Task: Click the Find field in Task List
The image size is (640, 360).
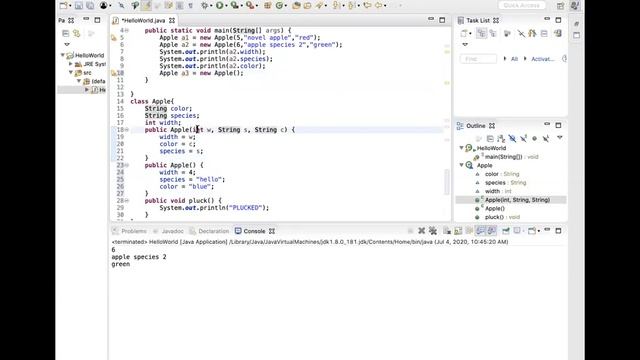Action: tap(478, 59)
